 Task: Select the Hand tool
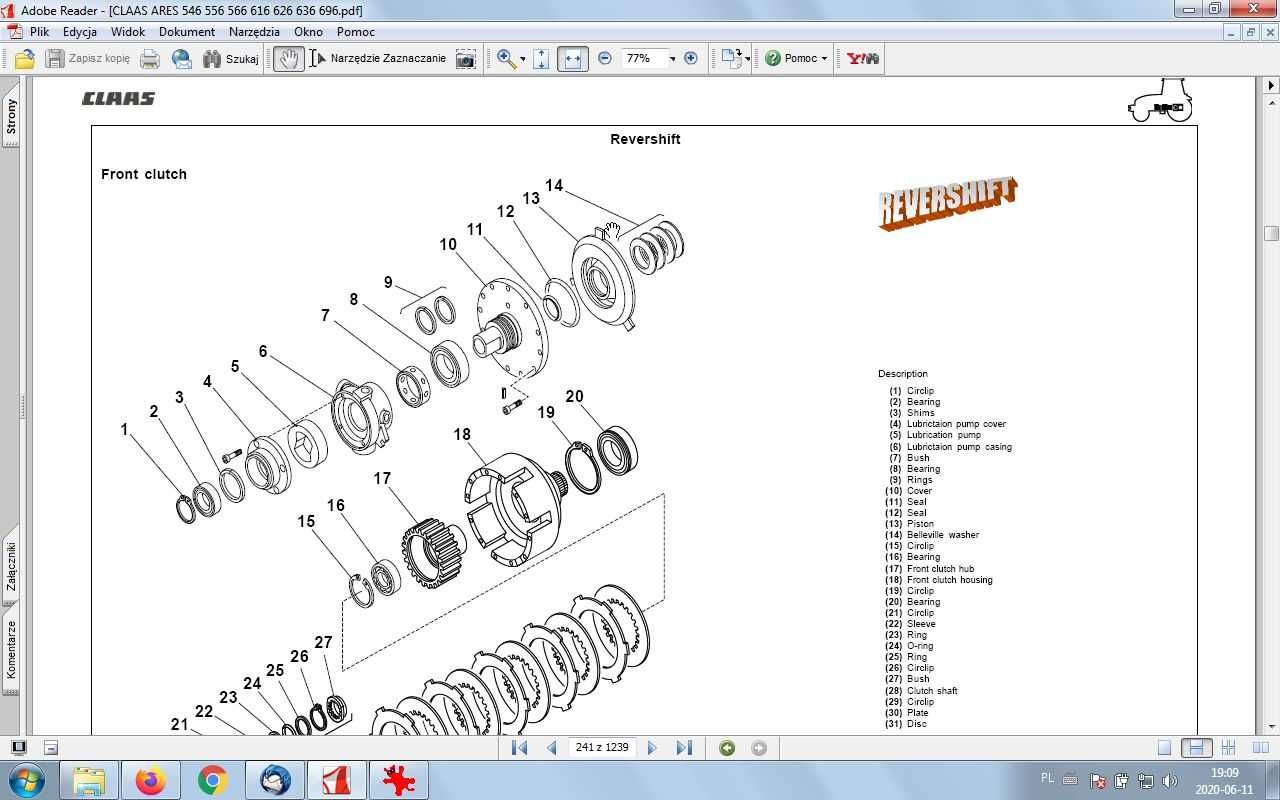(289, 59)
